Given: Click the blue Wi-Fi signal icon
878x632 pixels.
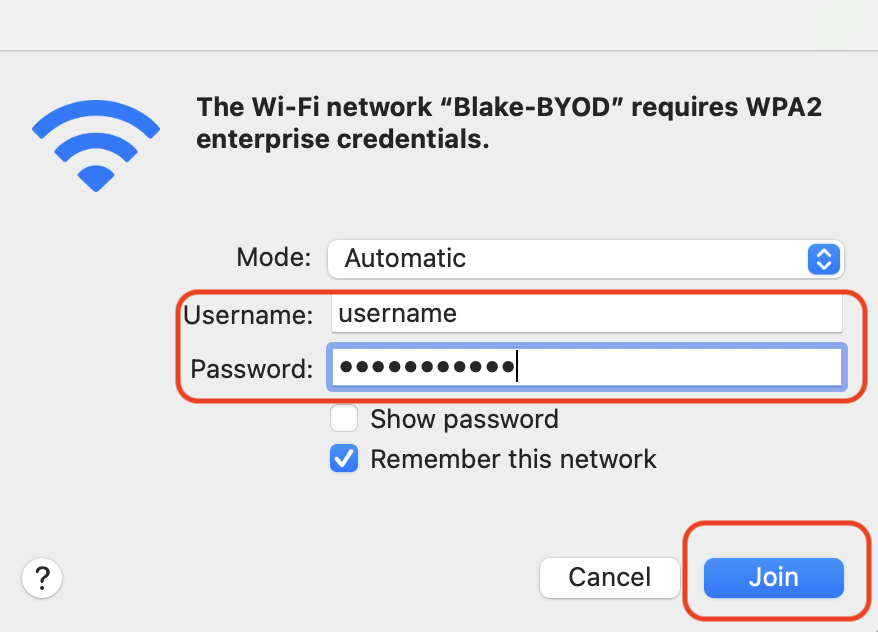Looking at the screenshot, I should pyautogui.click(x=96, y=146).
